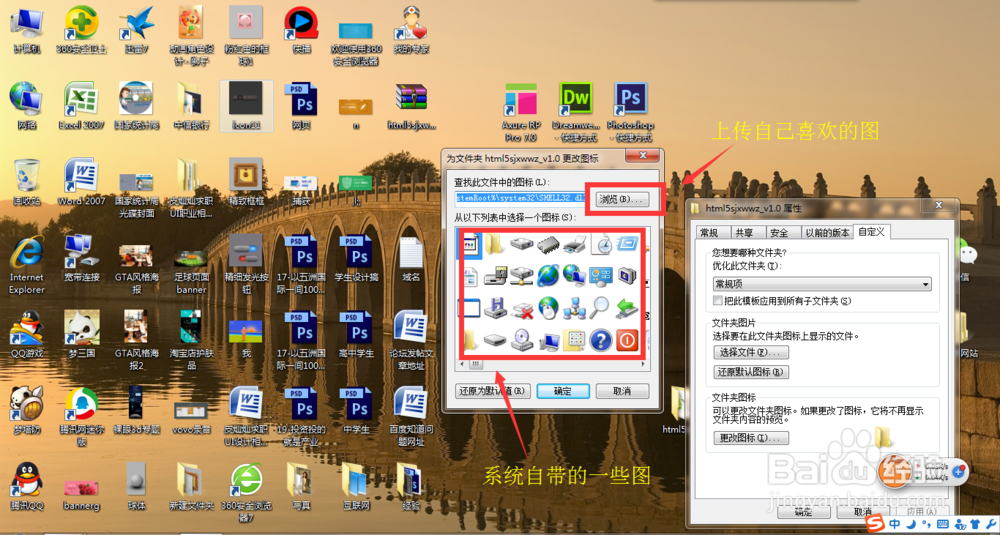Open the 快播 player desktop shortcut
The width and height of the screenshot is (1000, 535).
[x=301, y=31]
